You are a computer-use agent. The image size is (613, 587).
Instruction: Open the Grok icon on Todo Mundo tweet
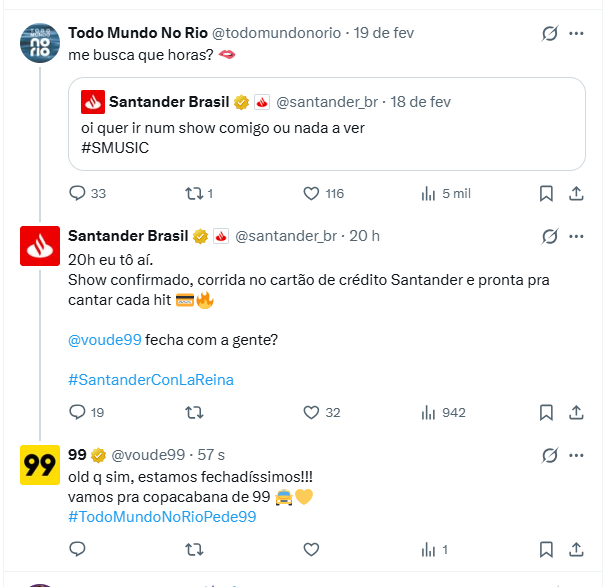click(549, 34)
